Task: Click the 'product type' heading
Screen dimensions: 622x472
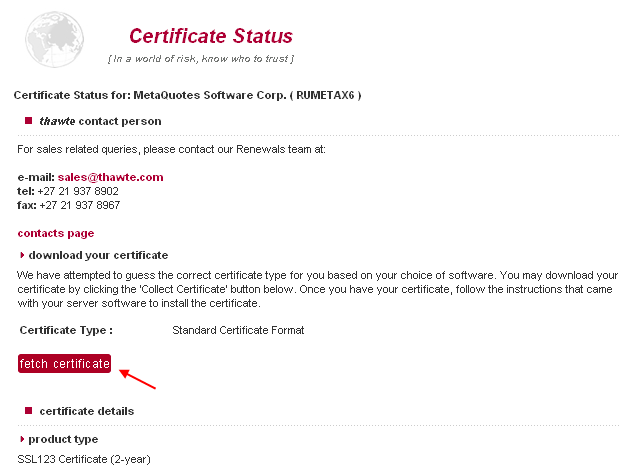Action: point(63,439)
